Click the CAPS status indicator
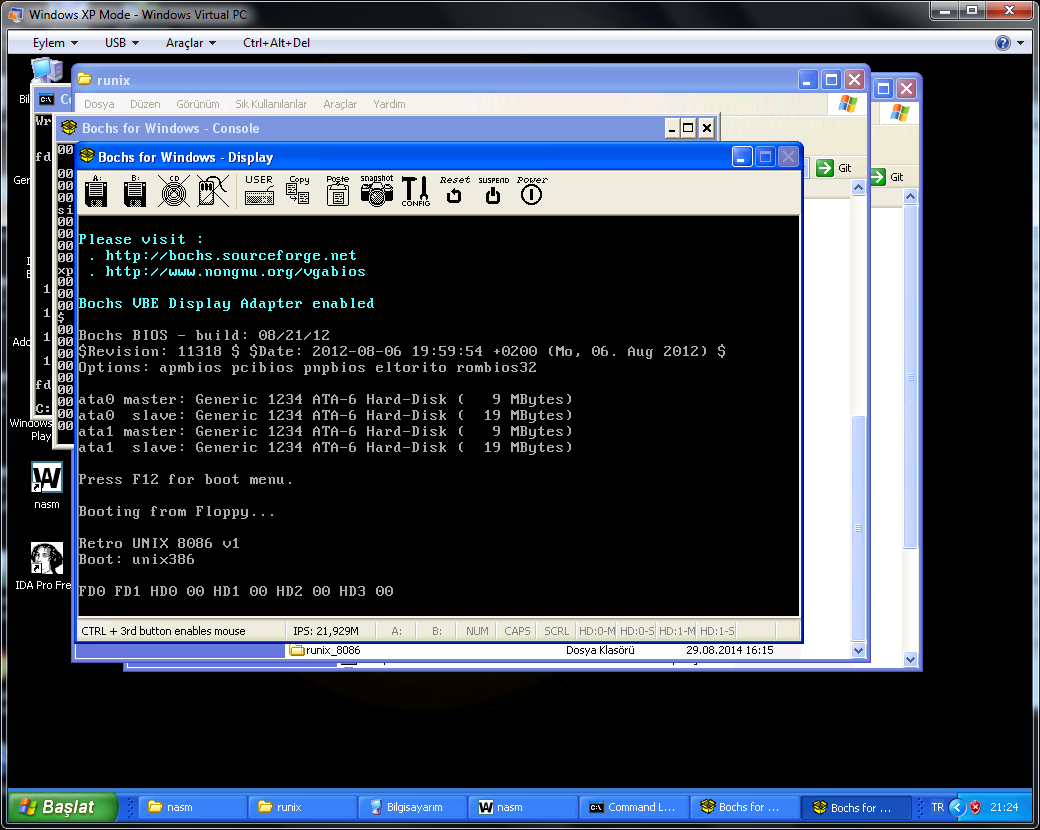This screenshot has width=1040, height=830. coord(517,631)
